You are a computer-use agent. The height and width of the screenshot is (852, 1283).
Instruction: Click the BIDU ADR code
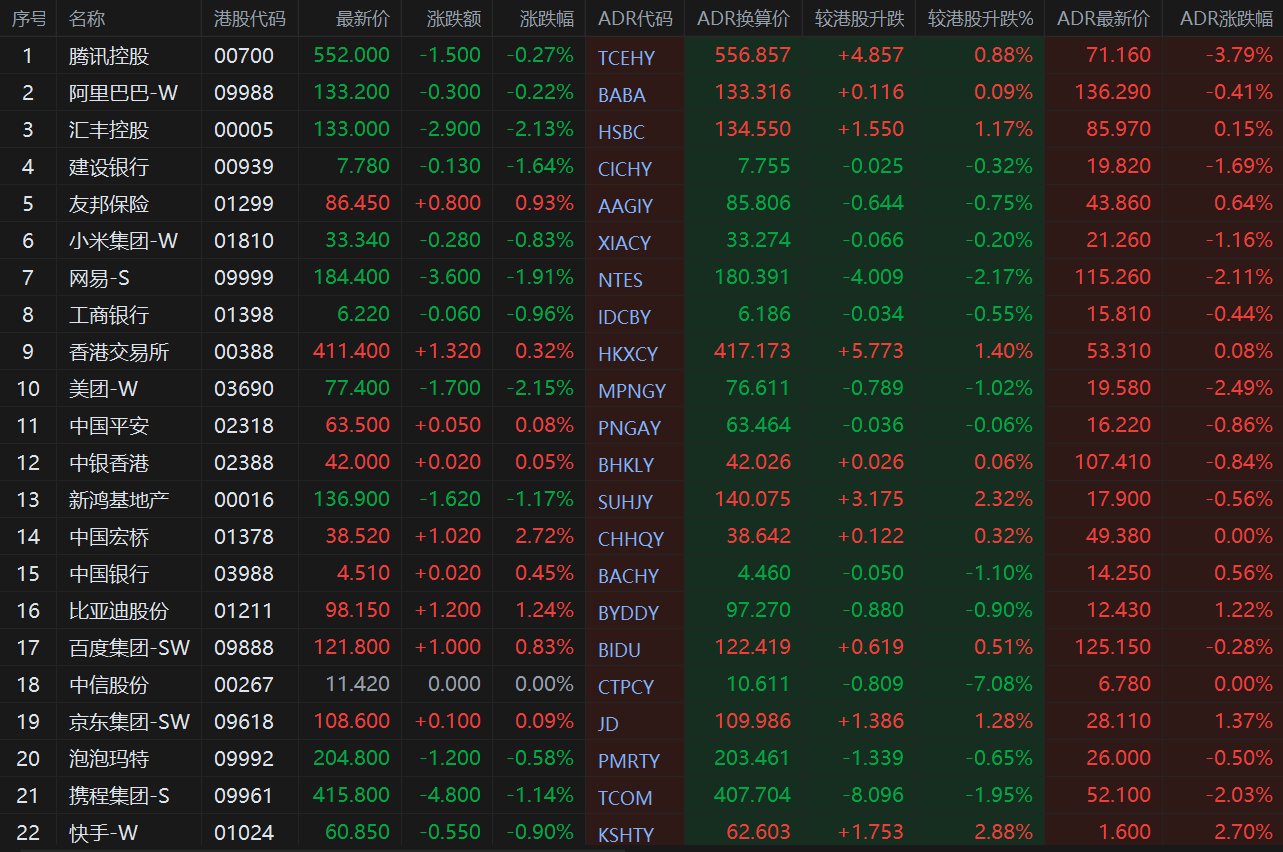[x=619, y=650]
